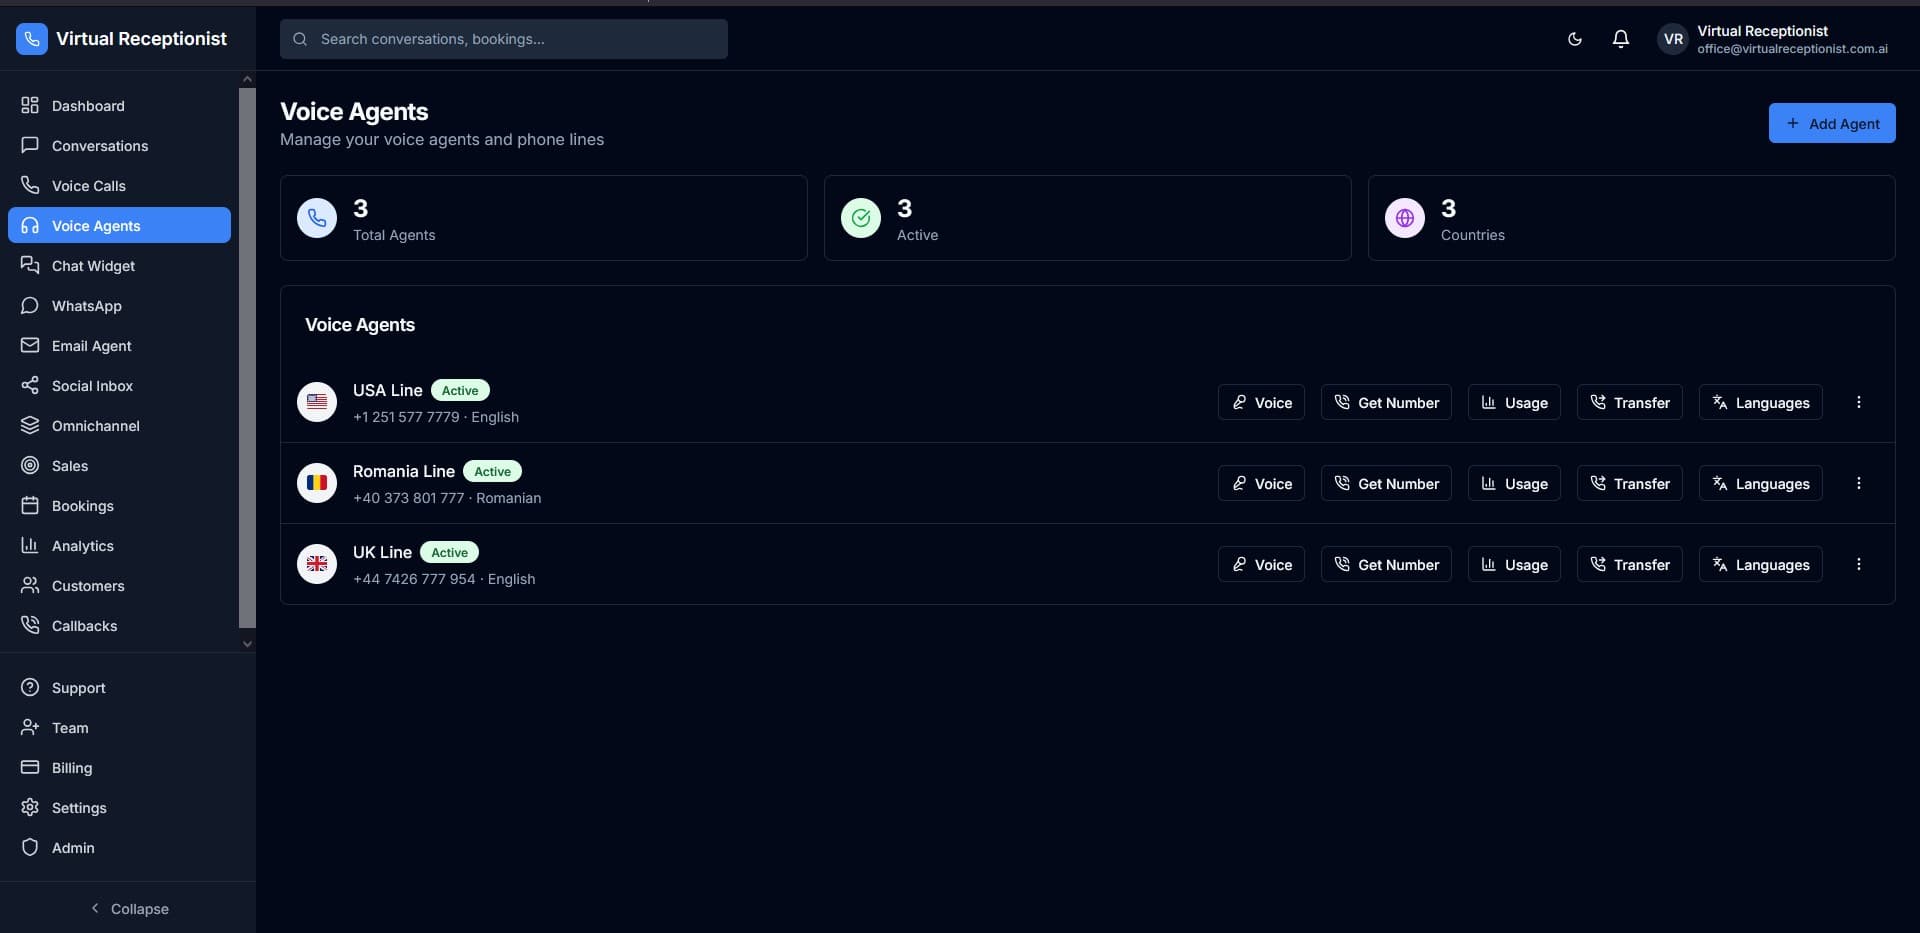Click the Romania flag agent icon
1920x933 pixels.
(x=317, y=483)
